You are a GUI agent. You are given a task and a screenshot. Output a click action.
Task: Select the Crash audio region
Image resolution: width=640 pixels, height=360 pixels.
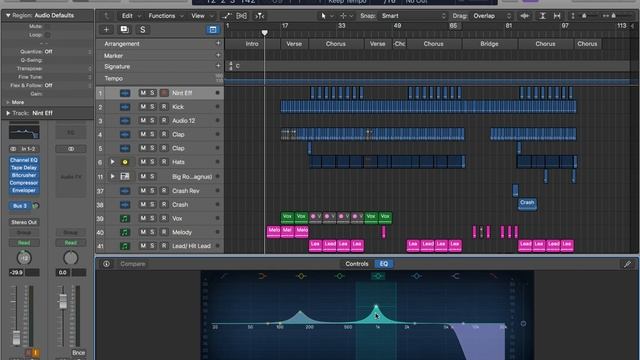coord(527,204)
